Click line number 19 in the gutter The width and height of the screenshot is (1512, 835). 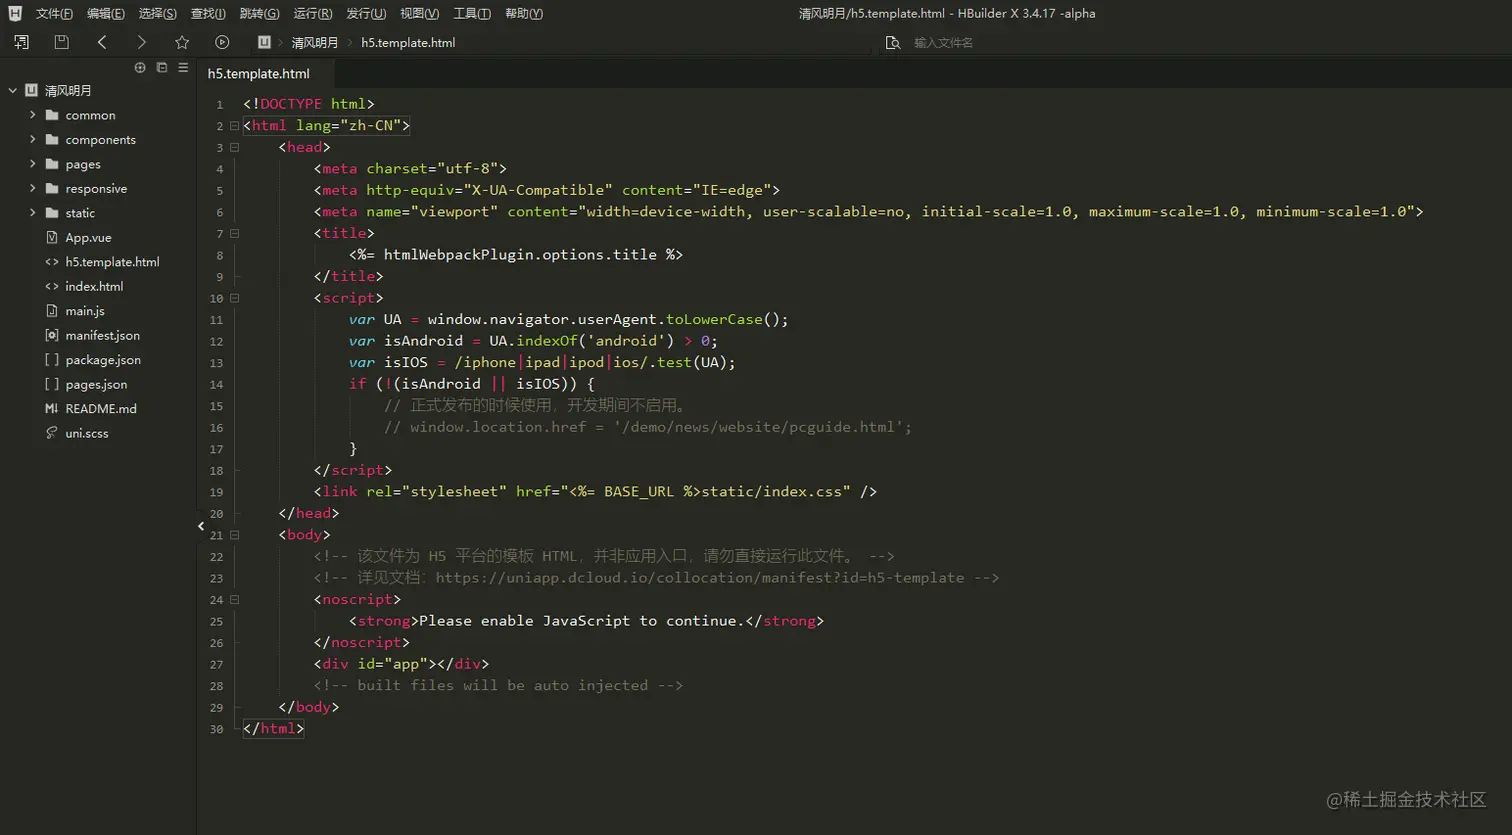click(x=216, y=492)
